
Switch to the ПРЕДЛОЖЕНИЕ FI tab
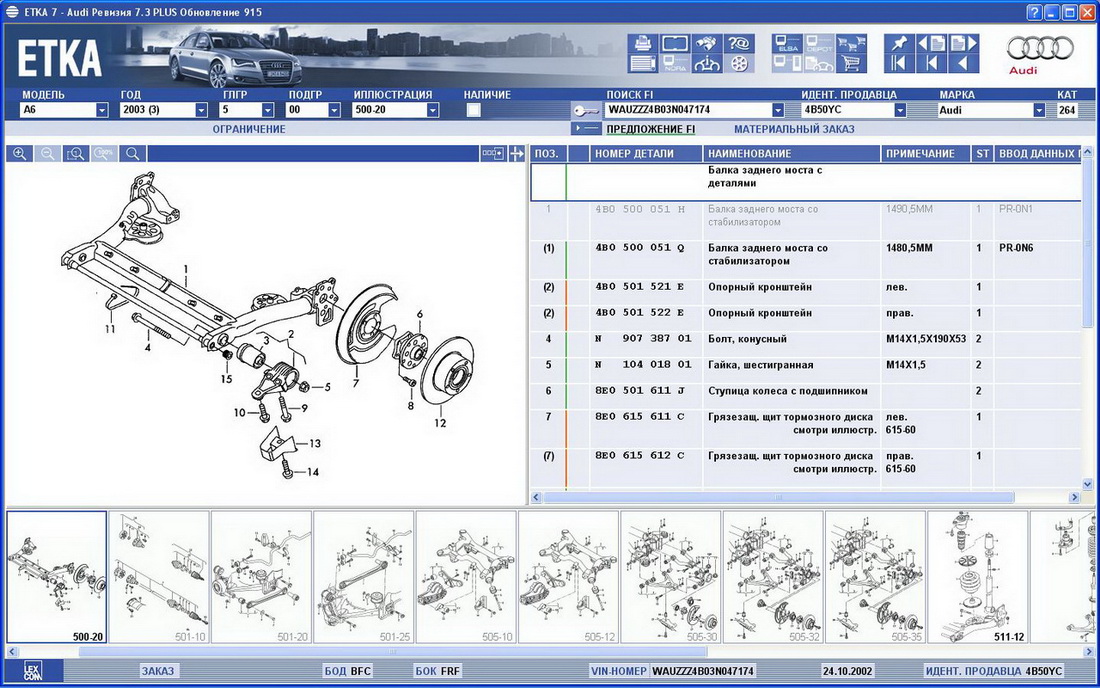650,129
